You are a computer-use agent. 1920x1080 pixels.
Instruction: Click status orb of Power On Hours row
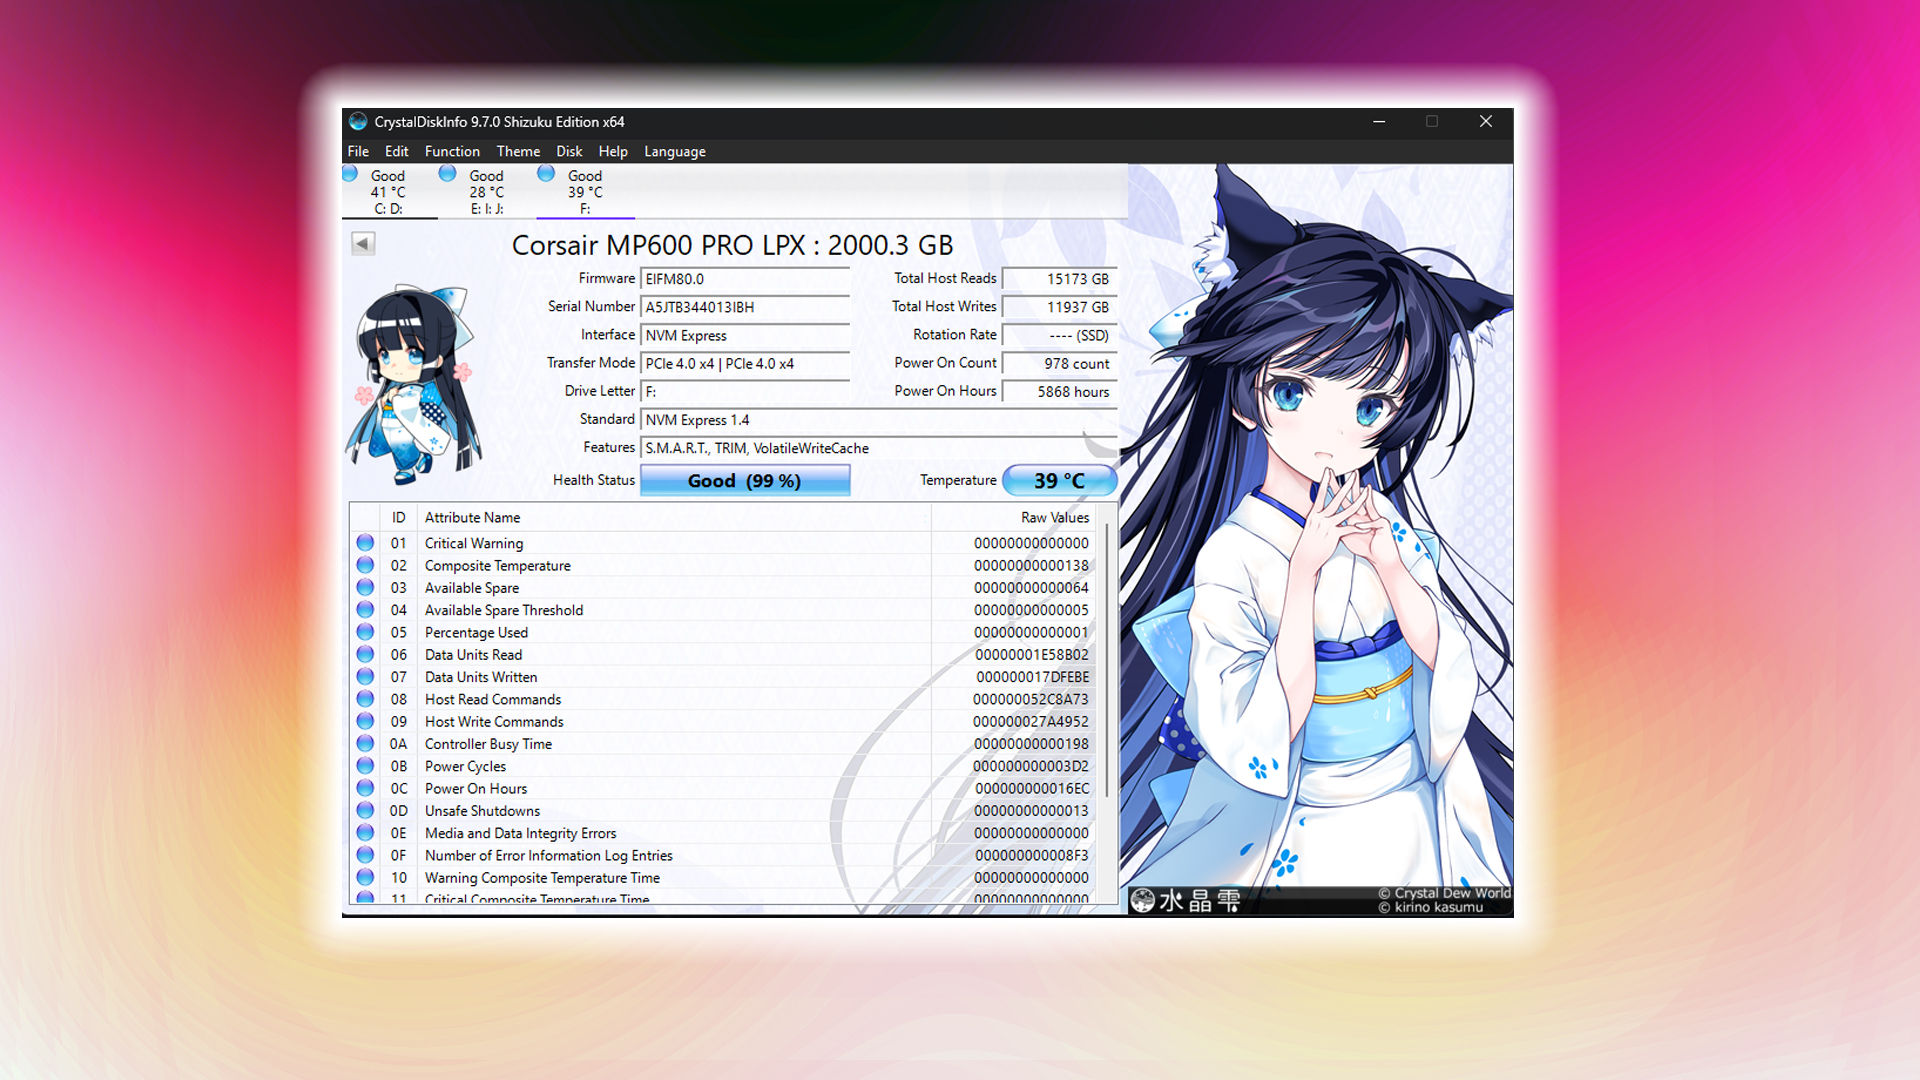pyautogui.click(x=366, y=789)
